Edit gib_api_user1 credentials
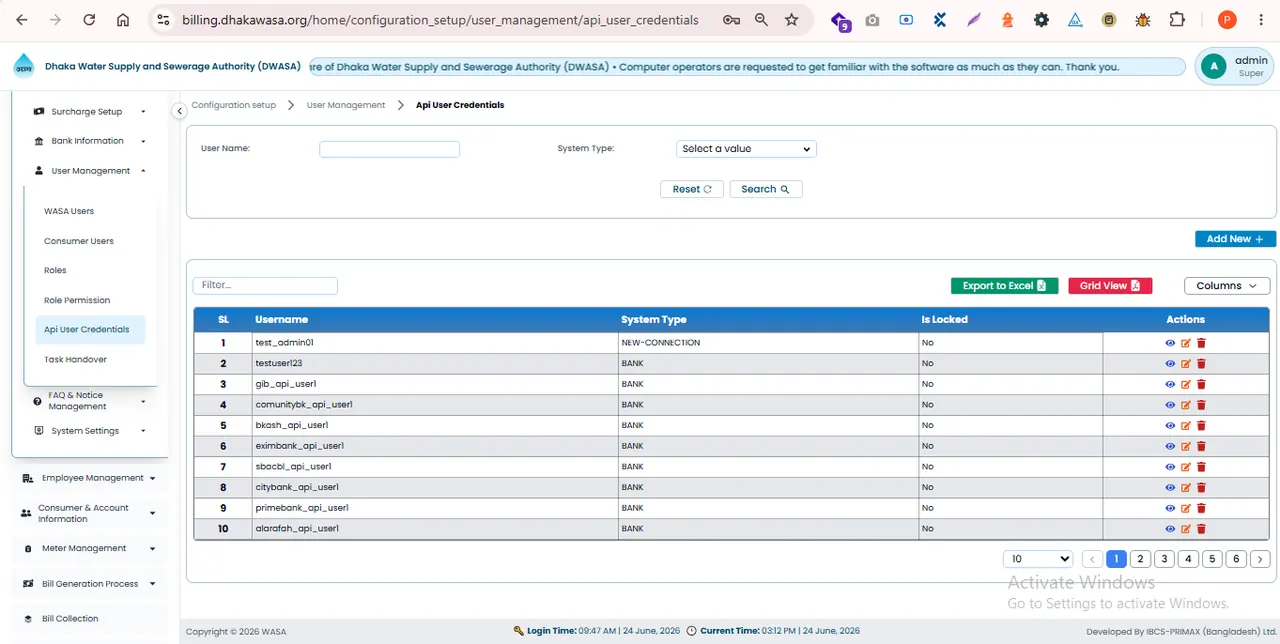The width and height of the screenshot is (1280, 644). coord(1186,384)
